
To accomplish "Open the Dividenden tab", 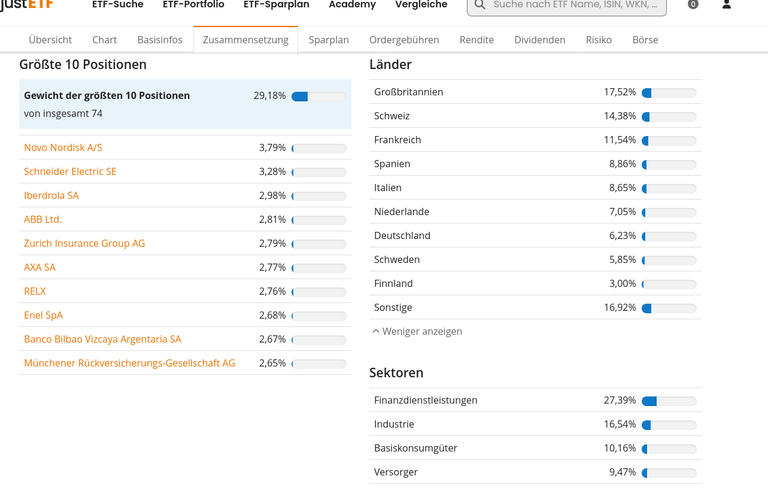I will [x=540, y=40].
